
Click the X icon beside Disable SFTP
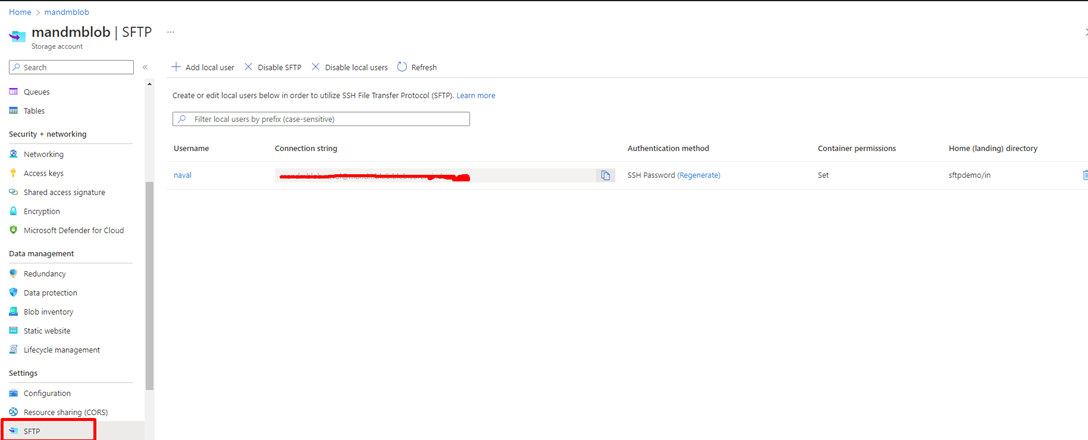click(248, 67)
